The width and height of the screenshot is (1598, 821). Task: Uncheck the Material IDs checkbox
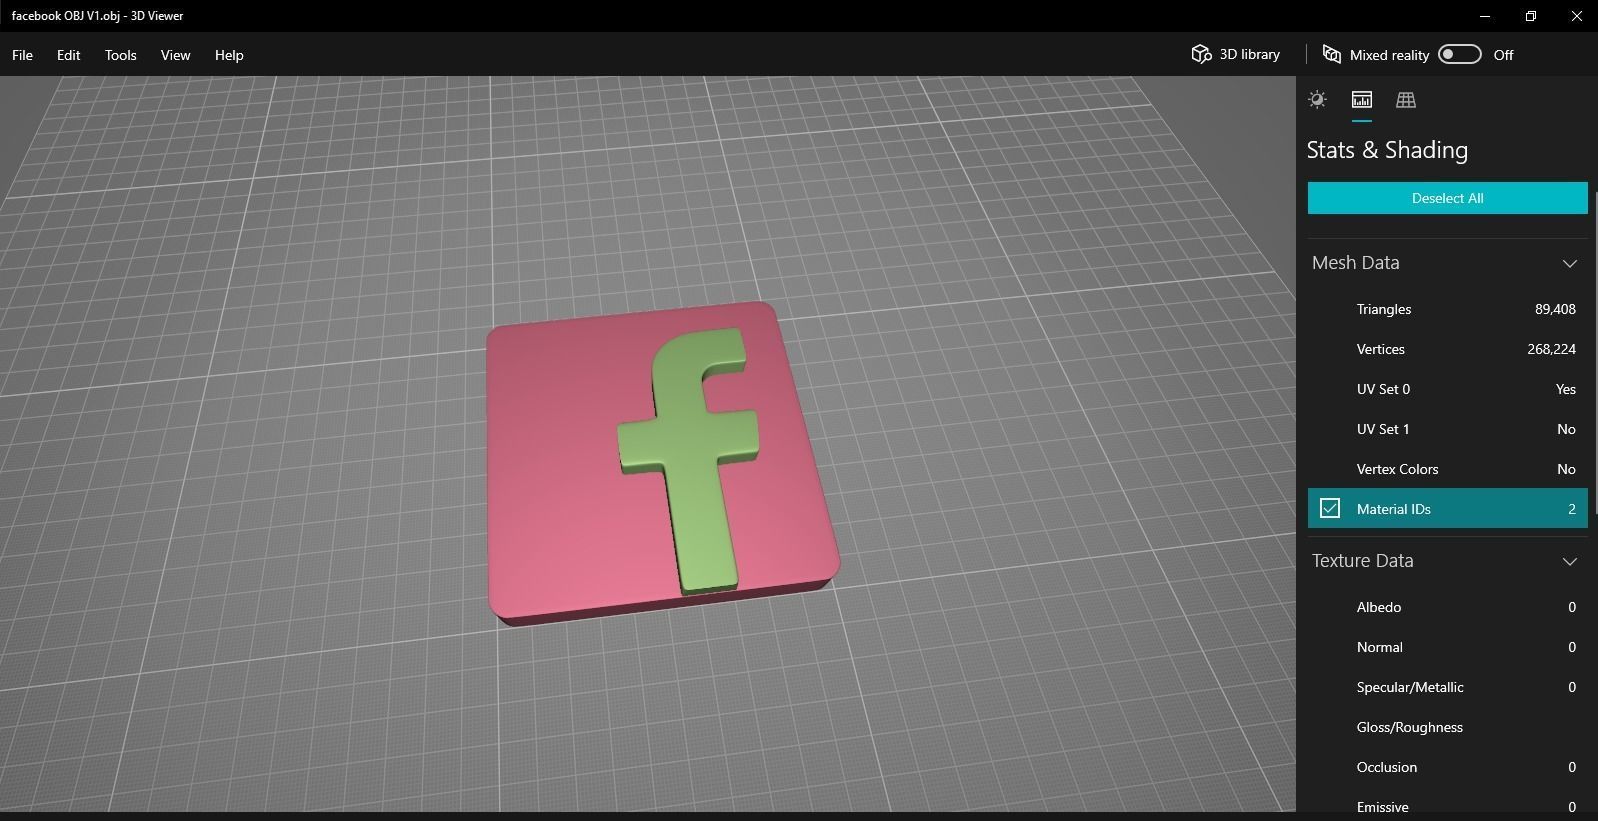coord(1330,508)
